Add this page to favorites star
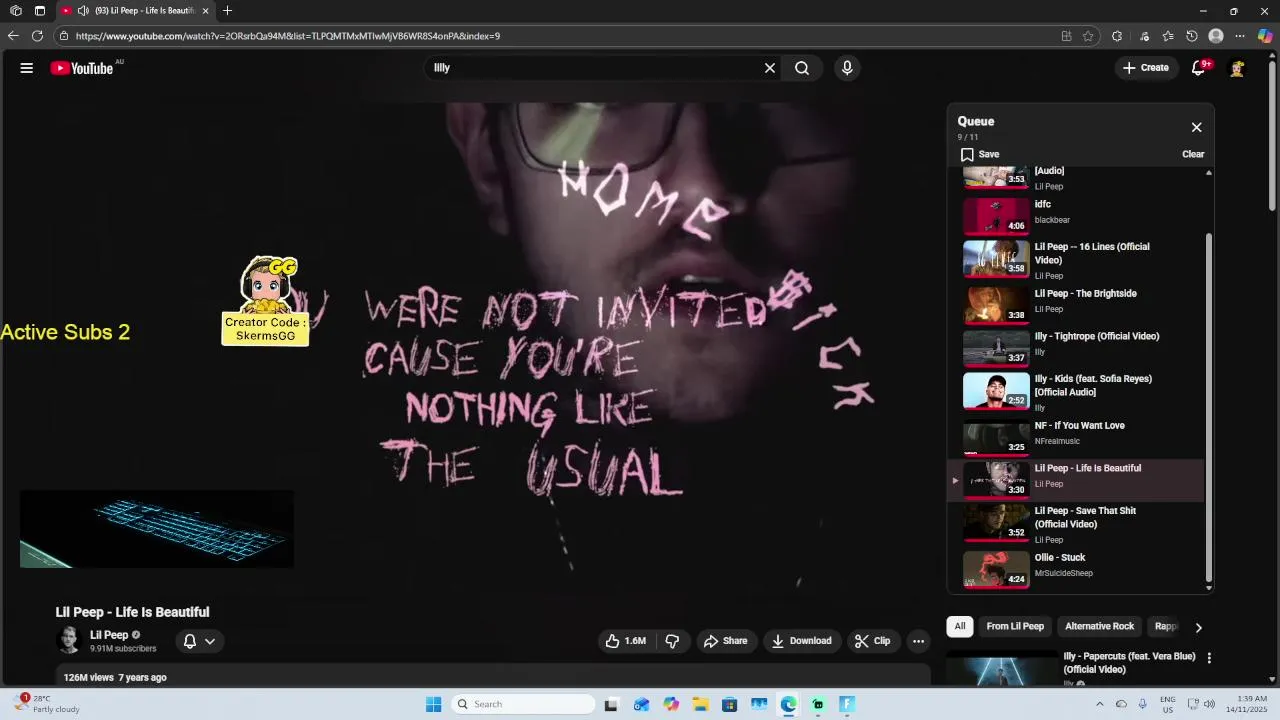Viewport: 1280px width, 720px height. [1088, 36]
